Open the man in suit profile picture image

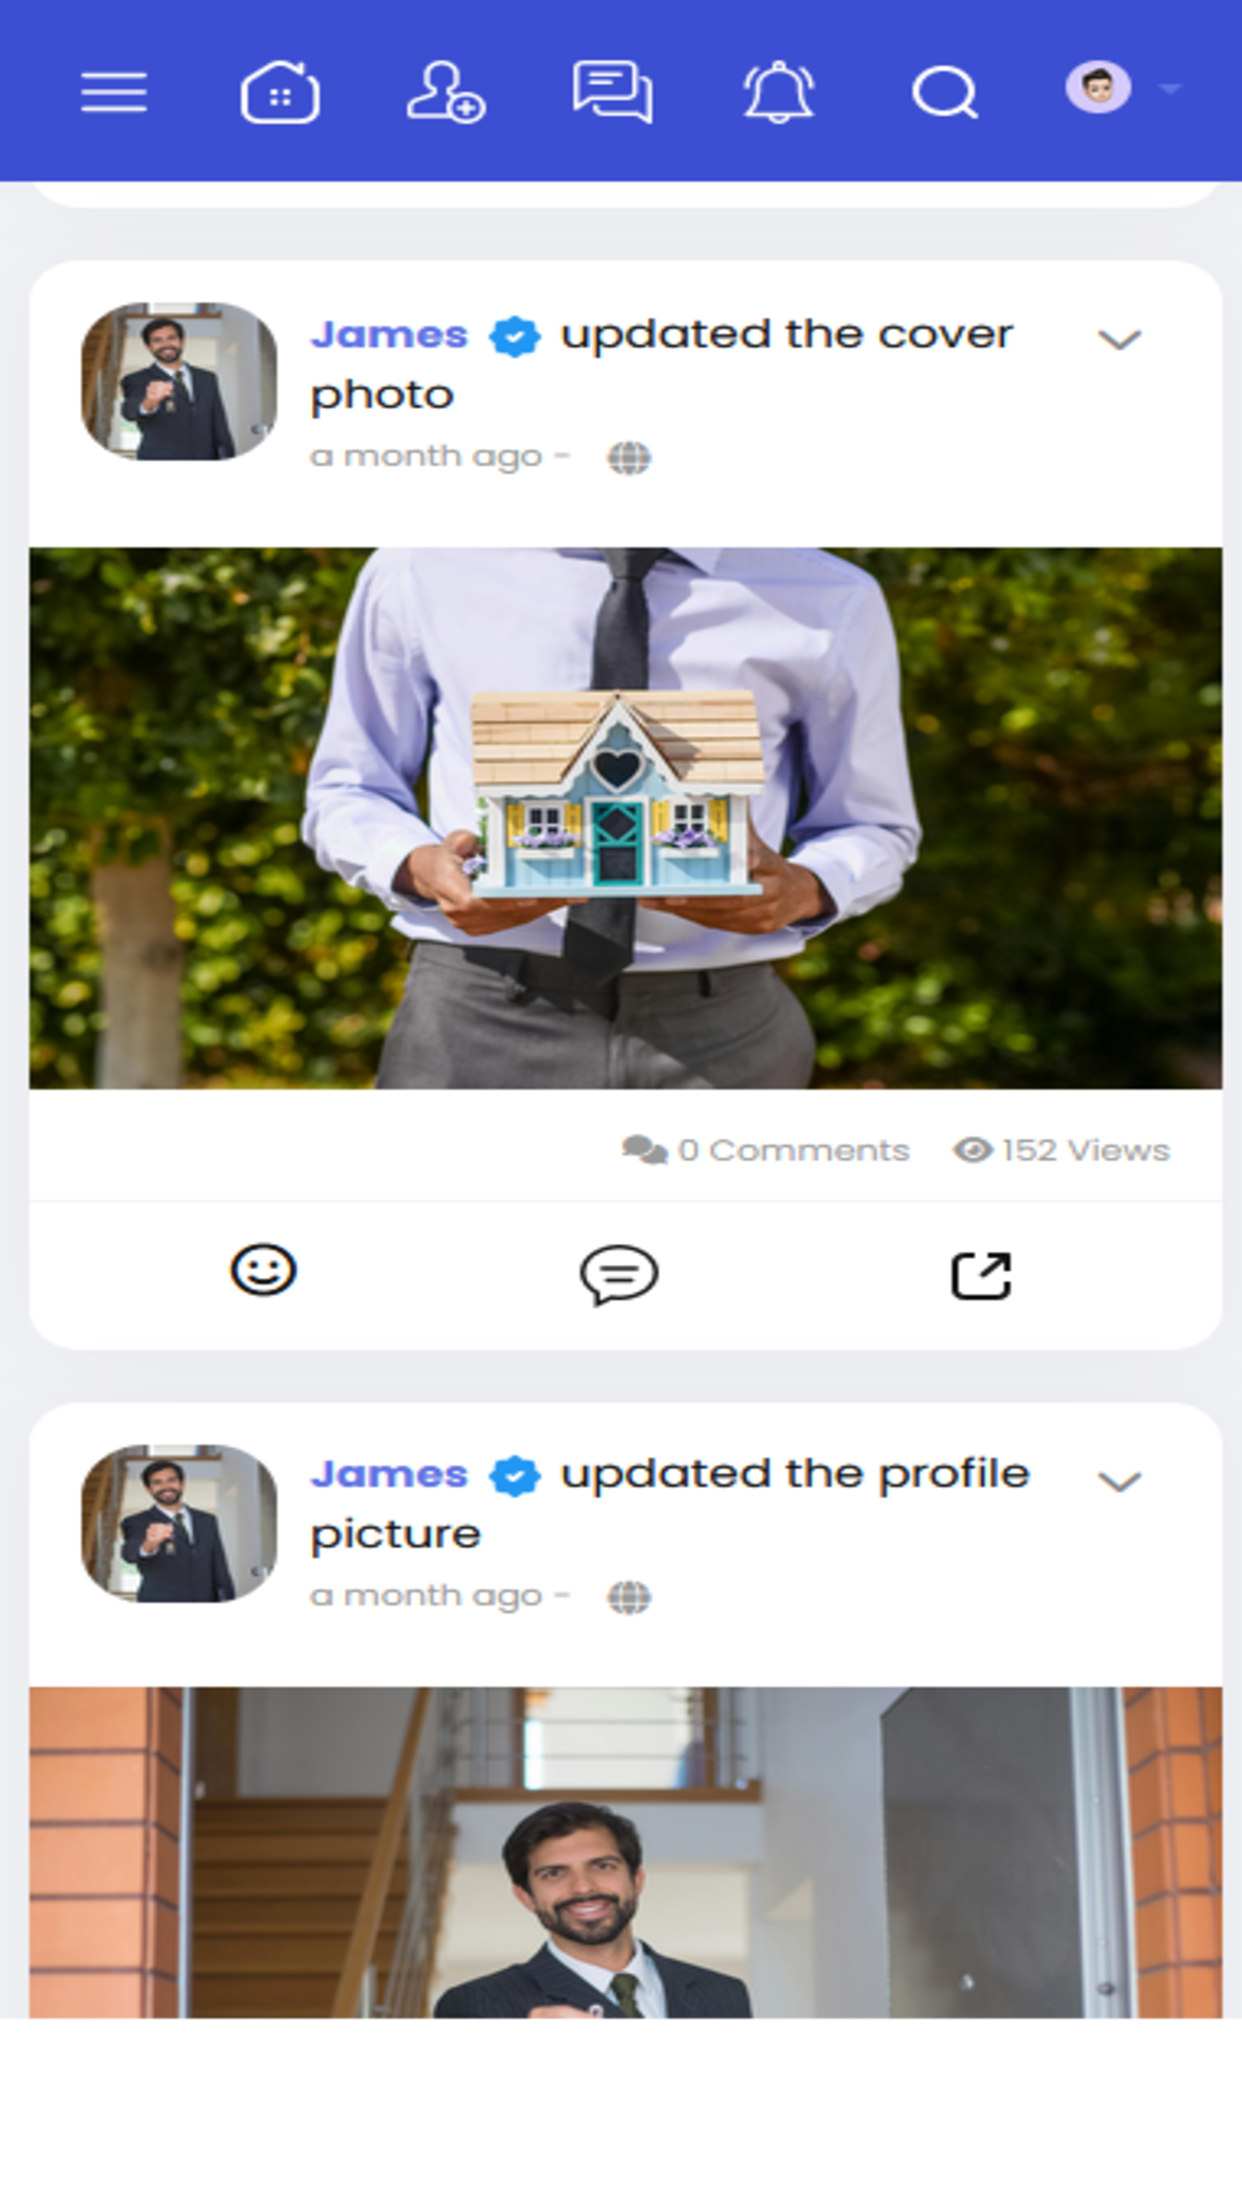pos(626,1852)
